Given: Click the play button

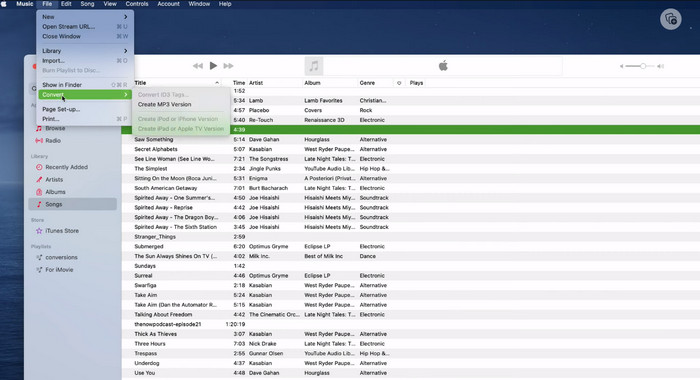Looking at the screenshot, I should pos(213,66).
